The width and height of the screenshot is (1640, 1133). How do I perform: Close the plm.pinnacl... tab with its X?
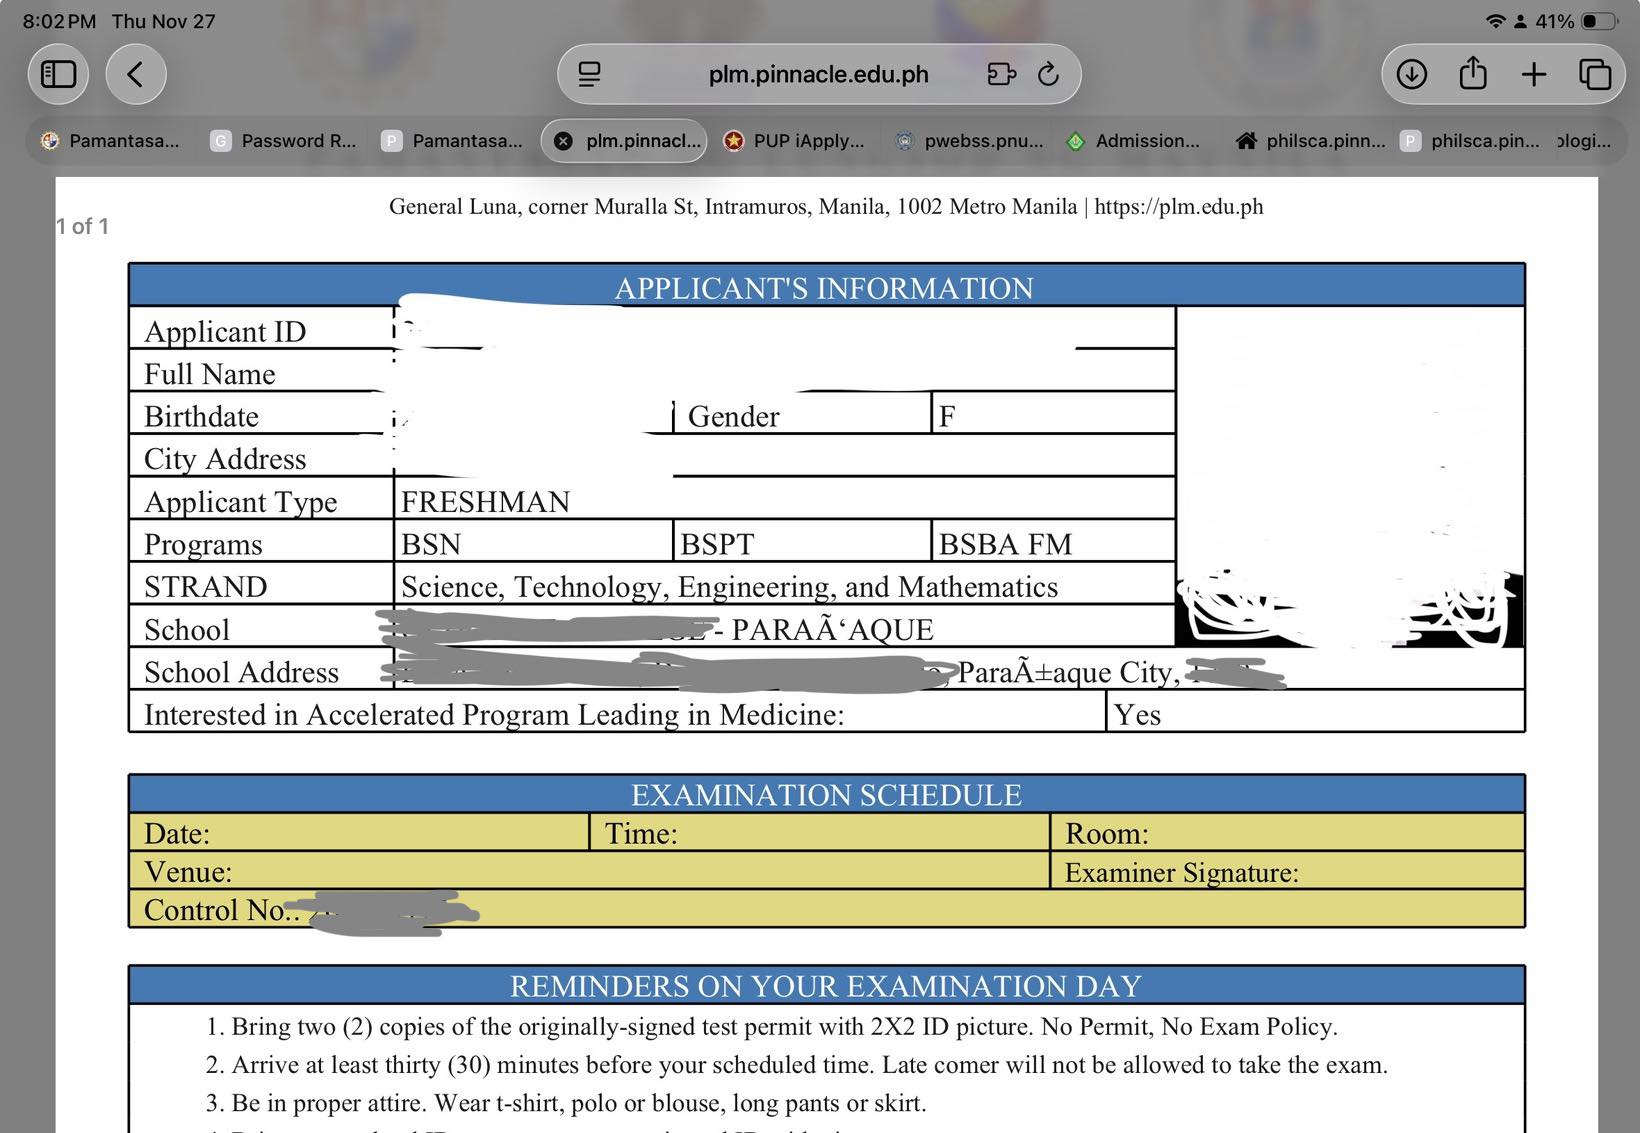coord(563,141)
